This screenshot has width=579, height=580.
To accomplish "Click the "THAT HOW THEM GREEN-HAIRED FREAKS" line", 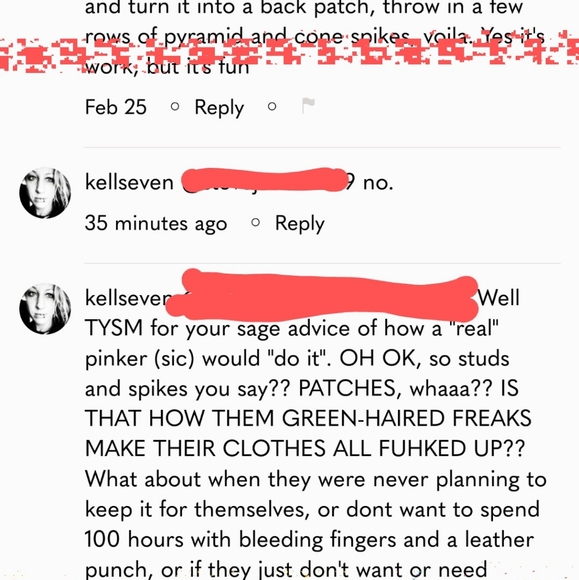I will 308,418.
